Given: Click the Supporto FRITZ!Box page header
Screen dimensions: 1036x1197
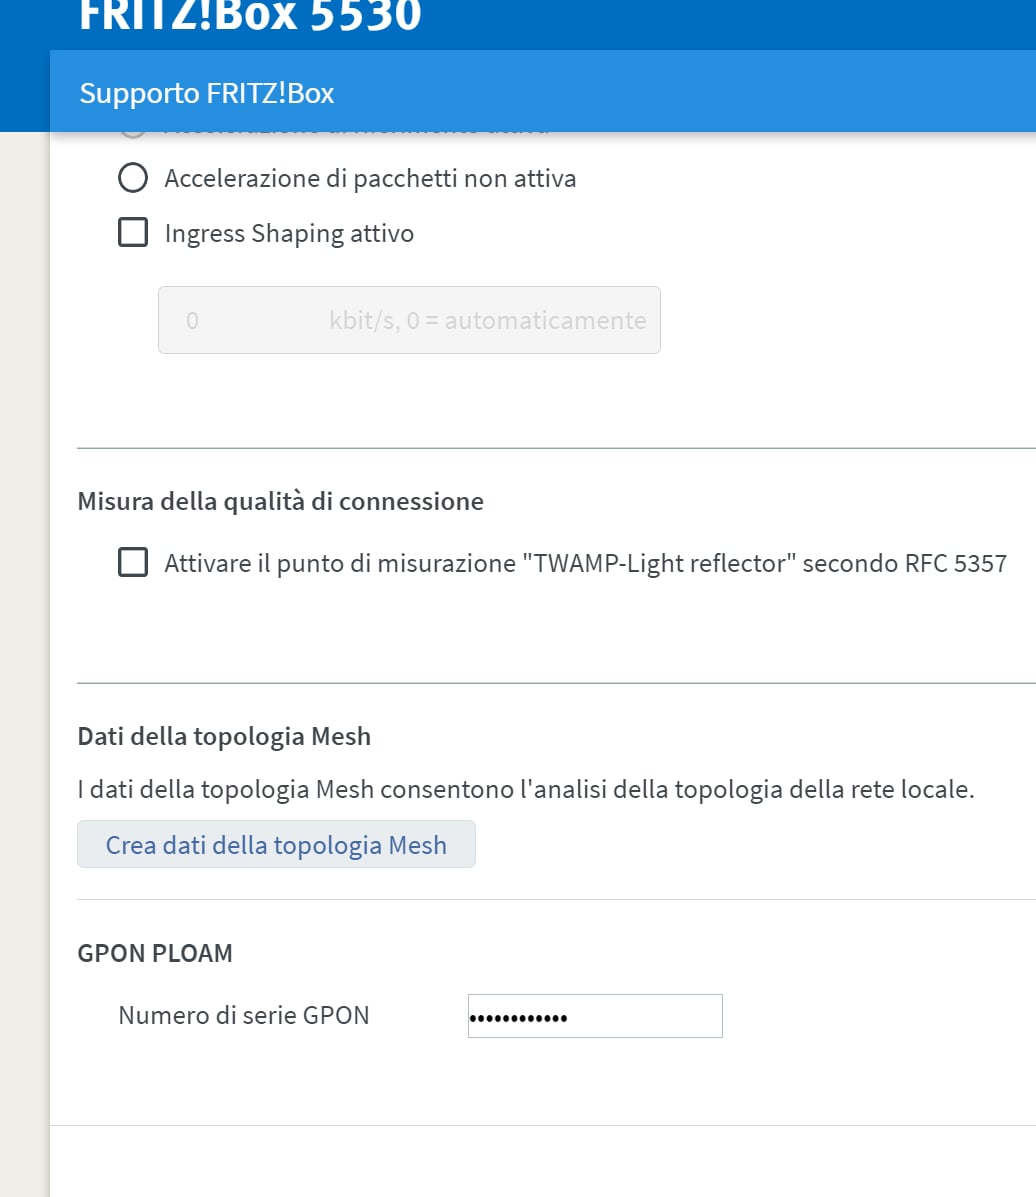Looking at the screenshot, I should pyautogui.click(x=207, y=93).
